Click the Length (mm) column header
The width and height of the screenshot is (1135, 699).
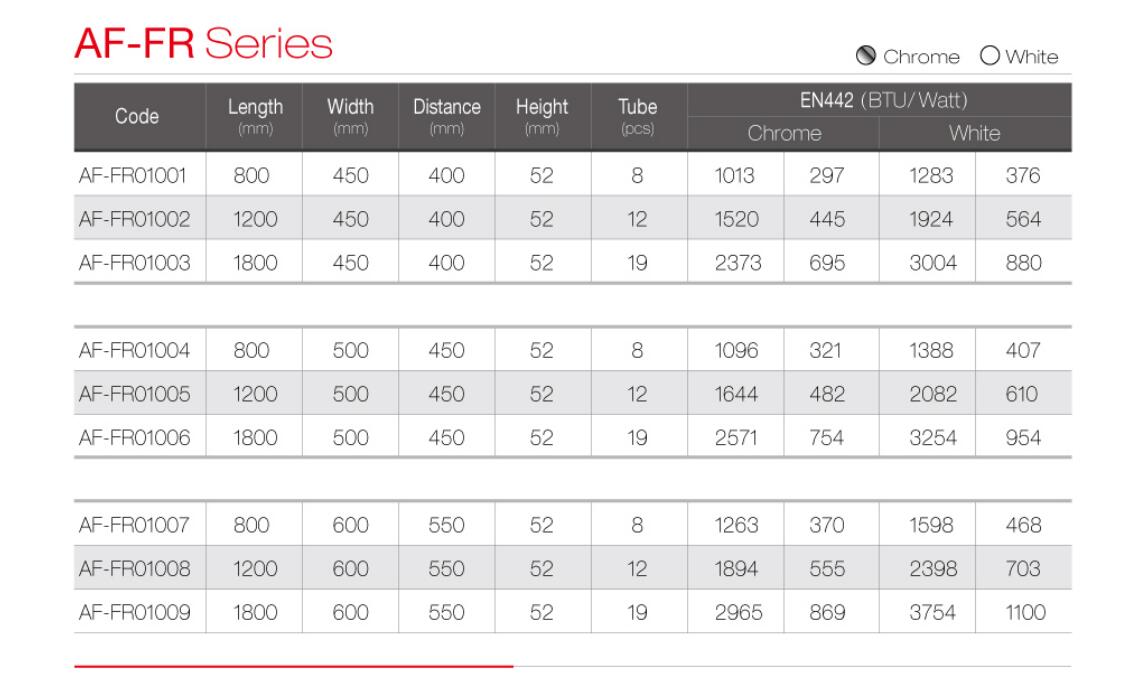point(255,116)
